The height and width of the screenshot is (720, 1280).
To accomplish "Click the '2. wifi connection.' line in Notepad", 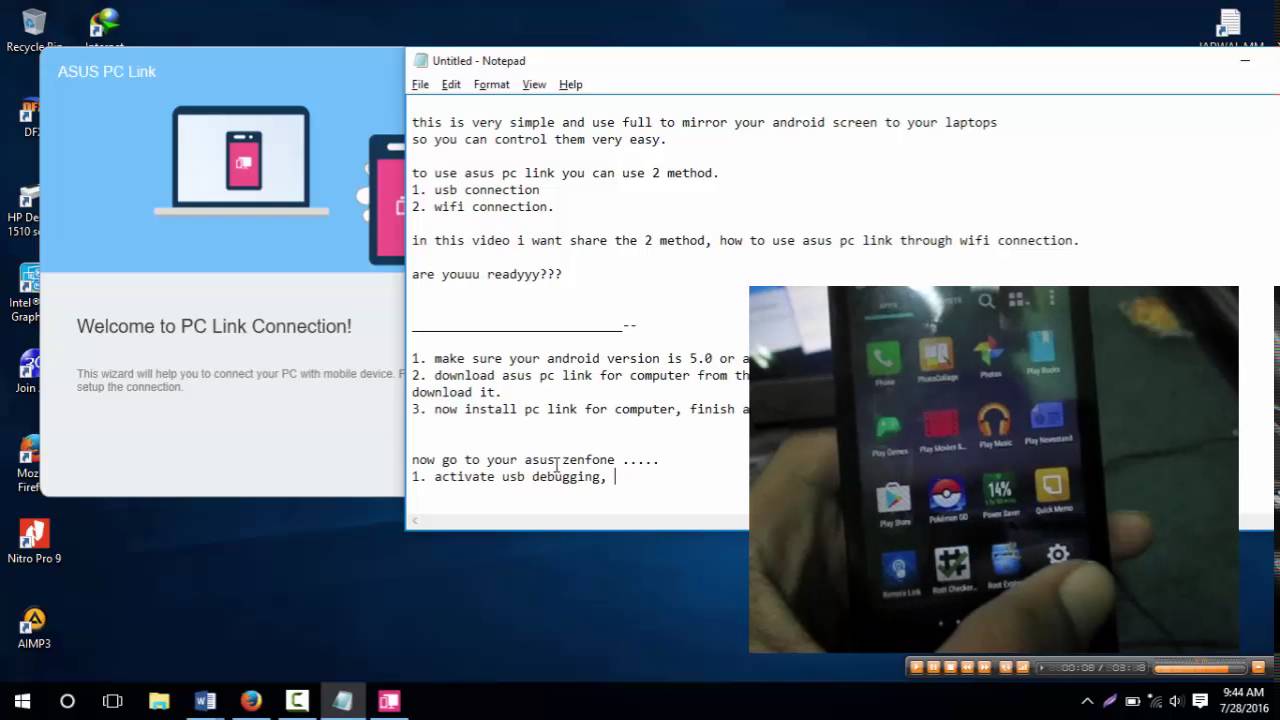I will (483, 207).
